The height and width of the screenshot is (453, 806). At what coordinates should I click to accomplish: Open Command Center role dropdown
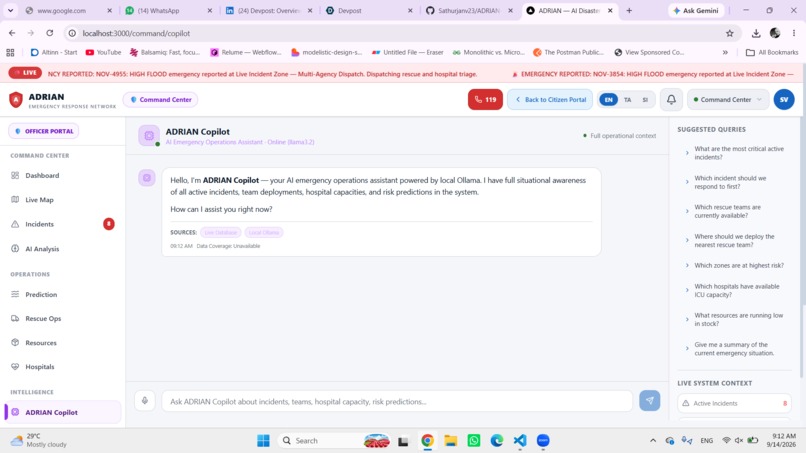pyautogui.click(x=728, y=99)
